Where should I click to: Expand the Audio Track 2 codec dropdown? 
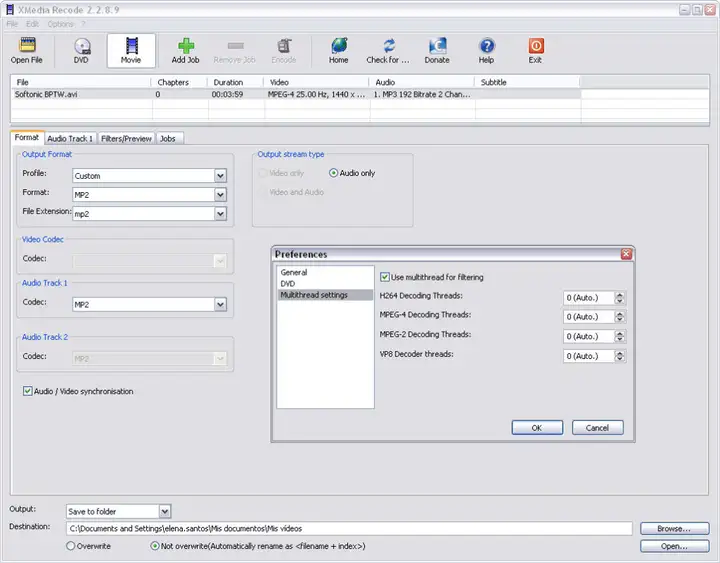click(x=220, y=359)
